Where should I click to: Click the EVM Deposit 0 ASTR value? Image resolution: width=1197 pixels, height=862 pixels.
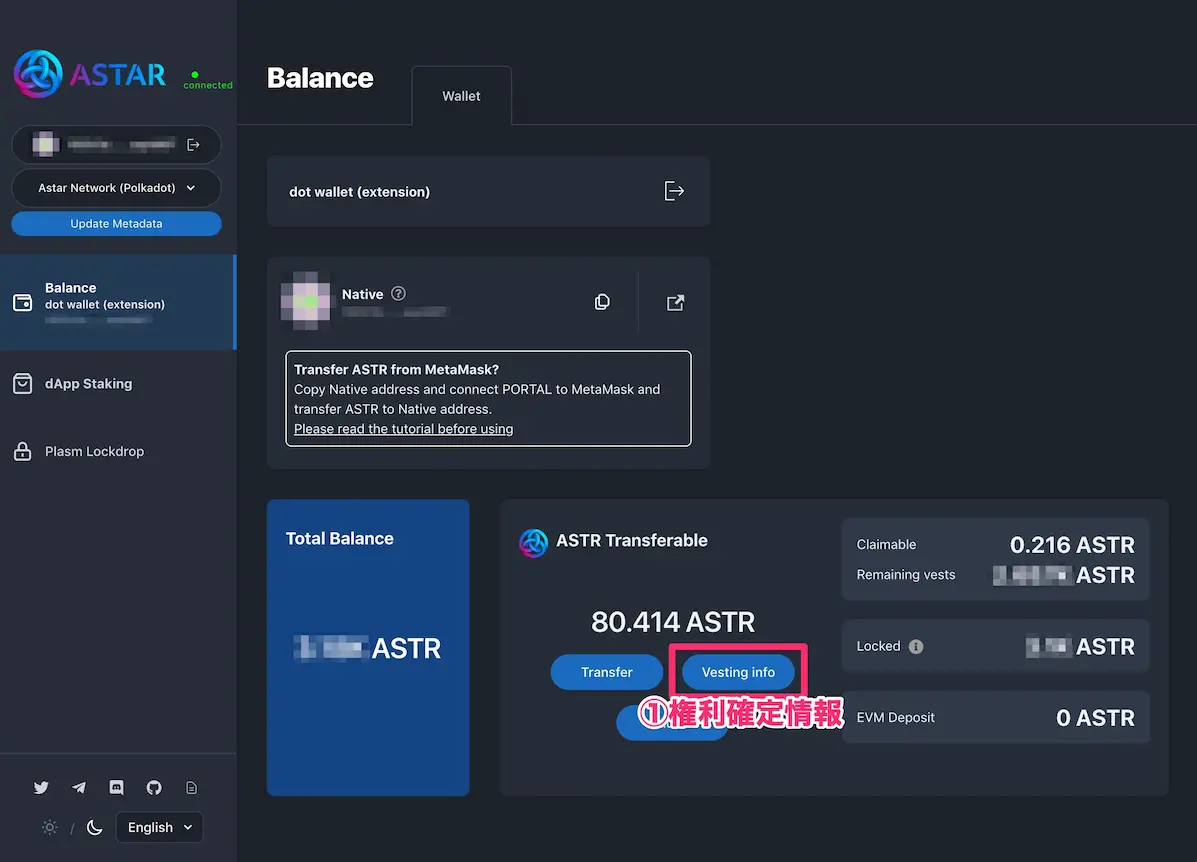[x=1095, y=718]
